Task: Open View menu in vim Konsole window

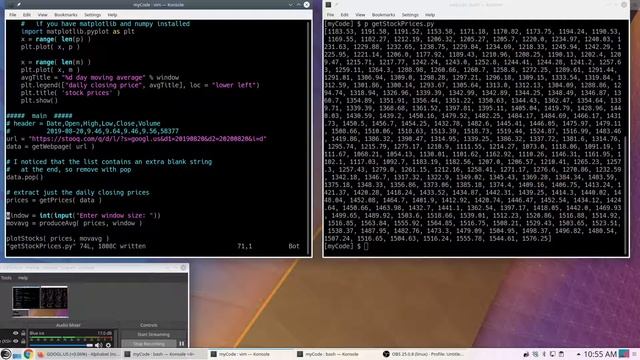Action: tap(42, 15)
